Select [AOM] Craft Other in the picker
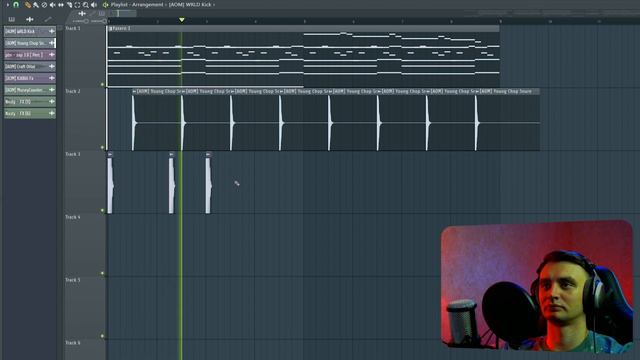The image size is (640, 360). pyautogui.click(x=30, y=66)
